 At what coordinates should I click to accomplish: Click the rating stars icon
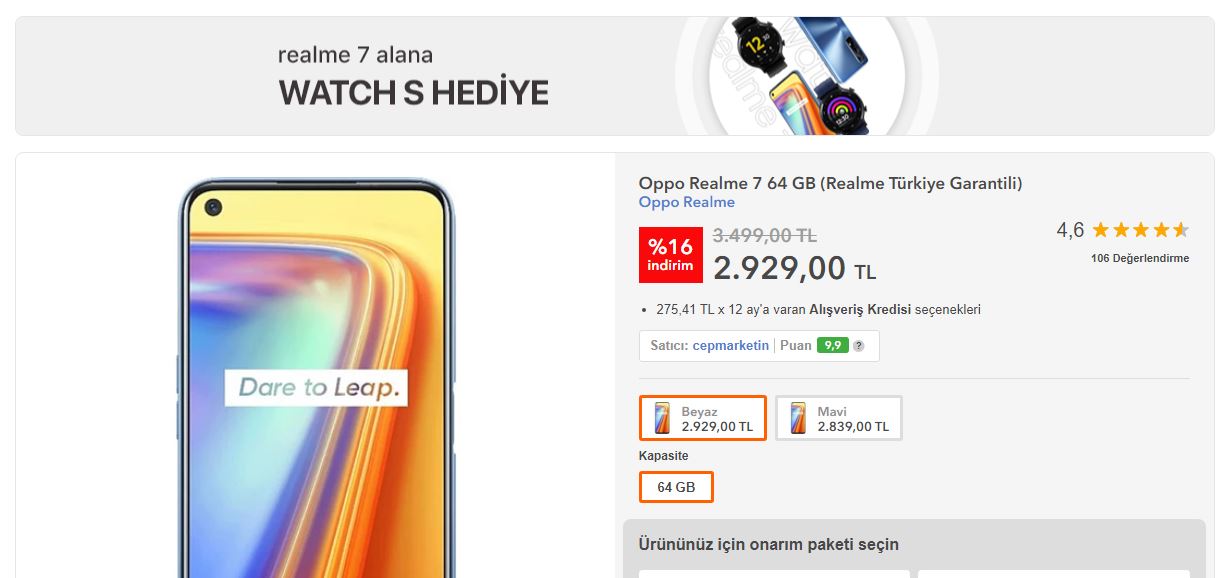tap(1140, 230)
